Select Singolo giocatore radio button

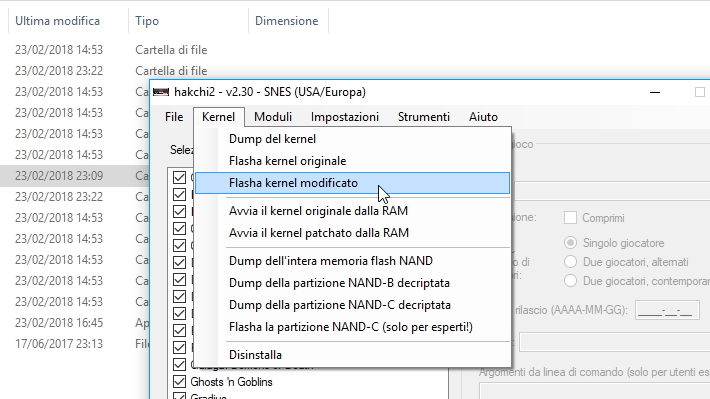click(570, 243)
